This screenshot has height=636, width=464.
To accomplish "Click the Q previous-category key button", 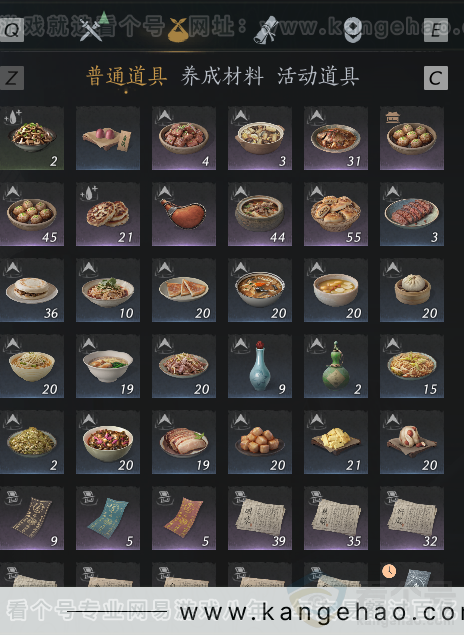I will [11, 30].
